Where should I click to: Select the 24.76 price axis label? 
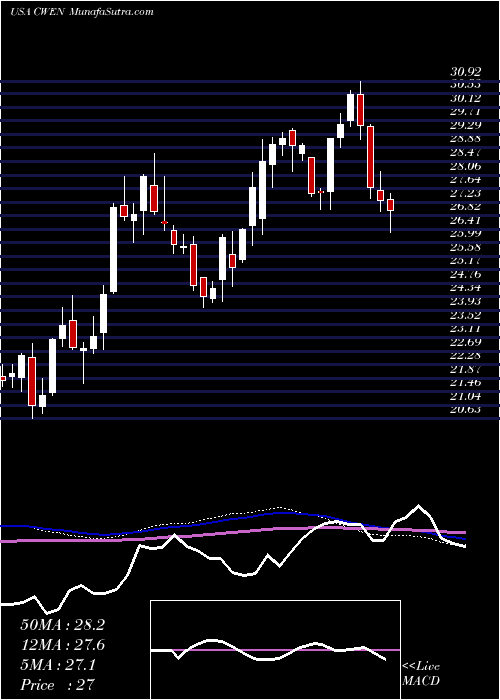(x=465, y=275)
